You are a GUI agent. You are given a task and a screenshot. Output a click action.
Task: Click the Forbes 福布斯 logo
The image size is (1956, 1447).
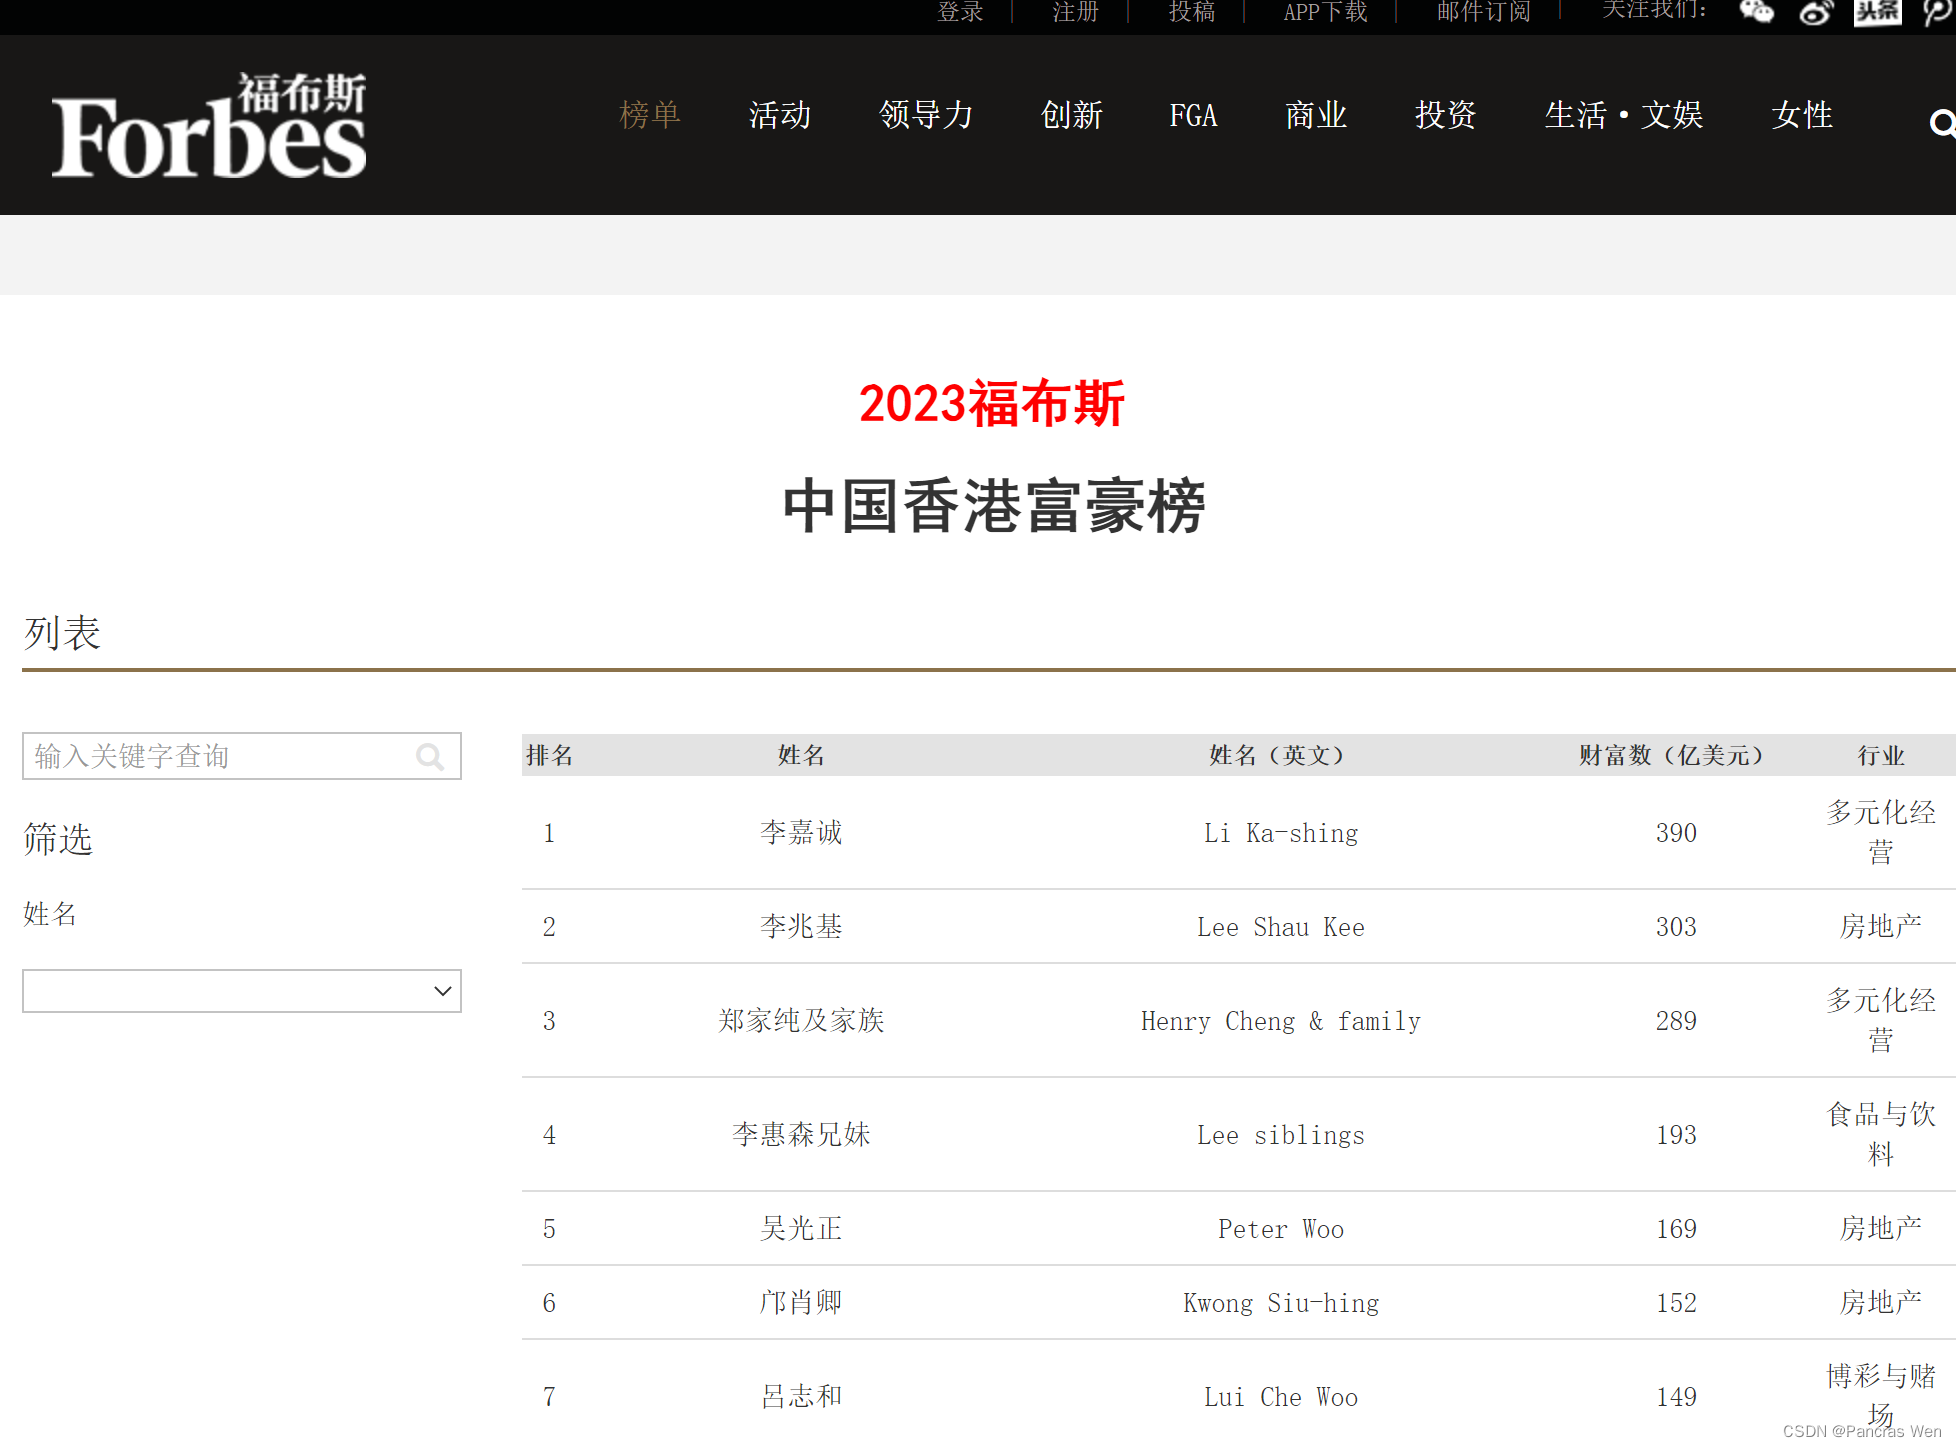[209, 126]
